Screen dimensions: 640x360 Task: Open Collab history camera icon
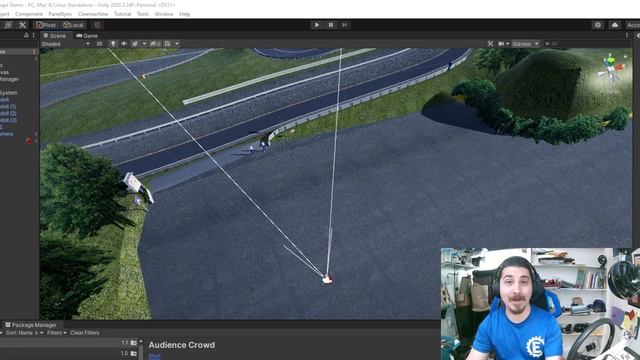pos(598,25)
